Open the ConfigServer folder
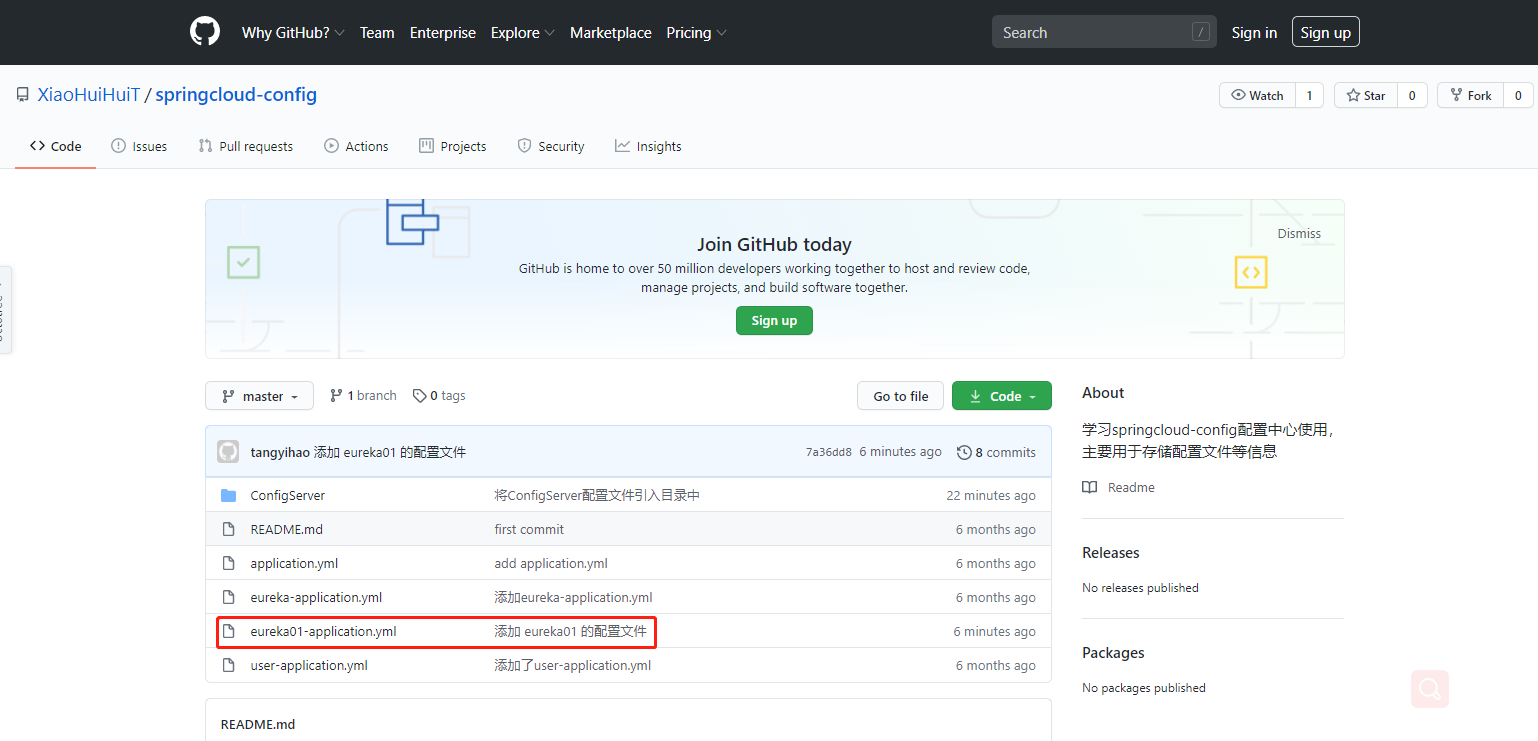 288,495
